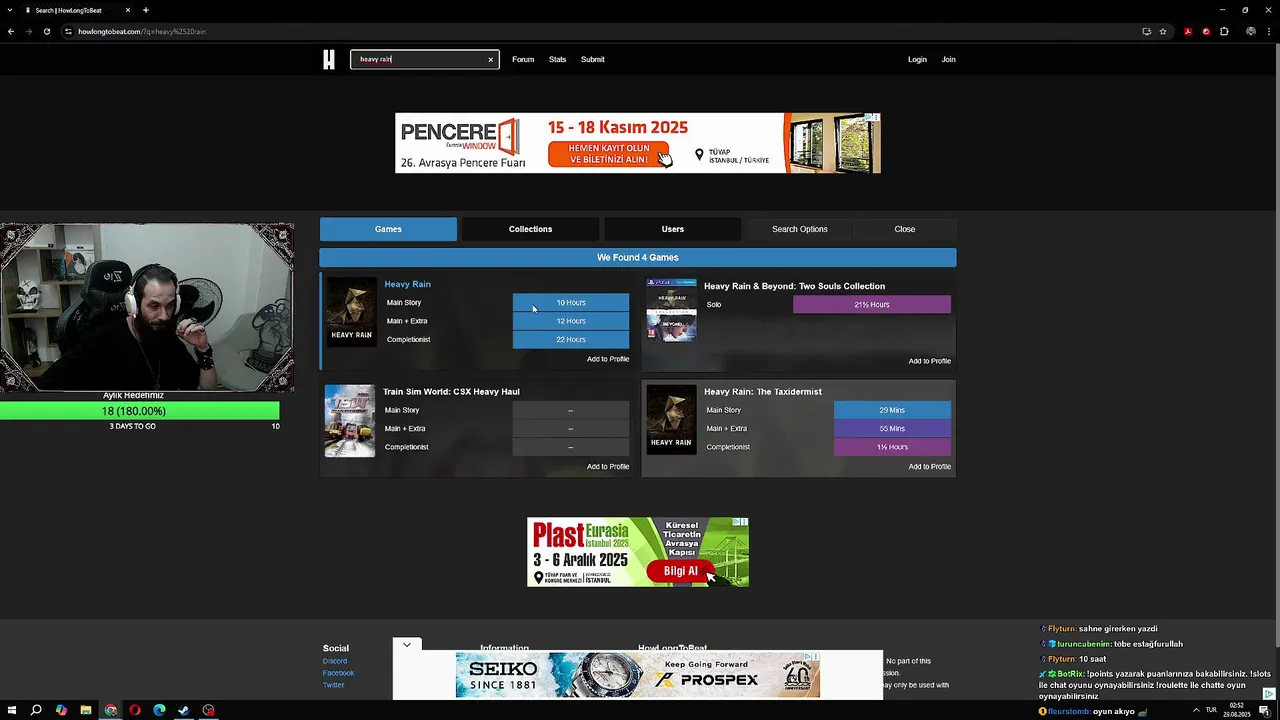Screen dimensions: 1280x720
Task: Open the Submit menu item
Action: coord(593,59)
